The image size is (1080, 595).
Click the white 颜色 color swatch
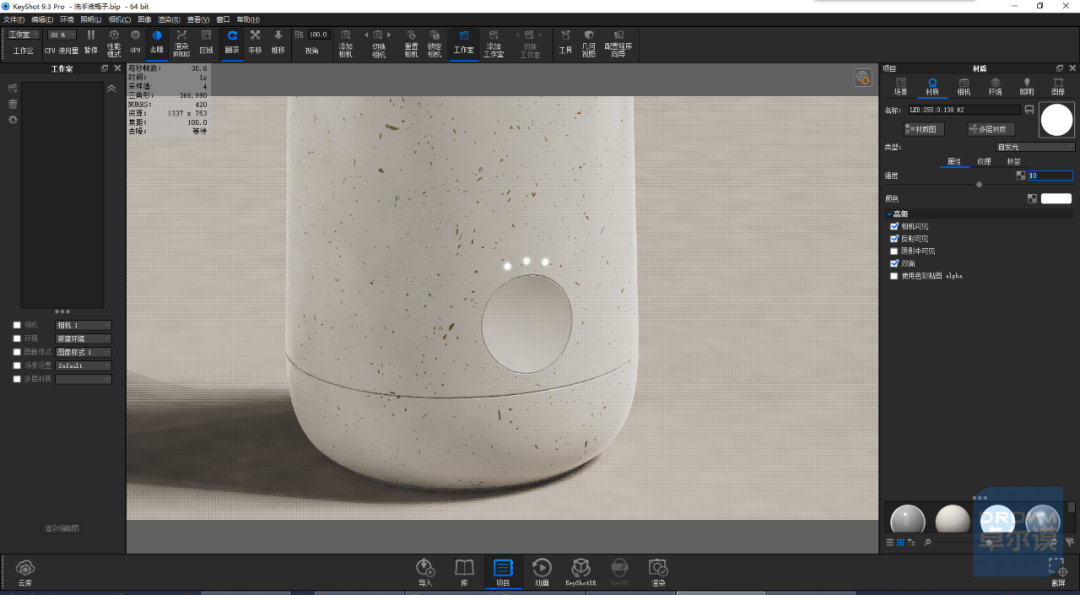click(1056, 198)
